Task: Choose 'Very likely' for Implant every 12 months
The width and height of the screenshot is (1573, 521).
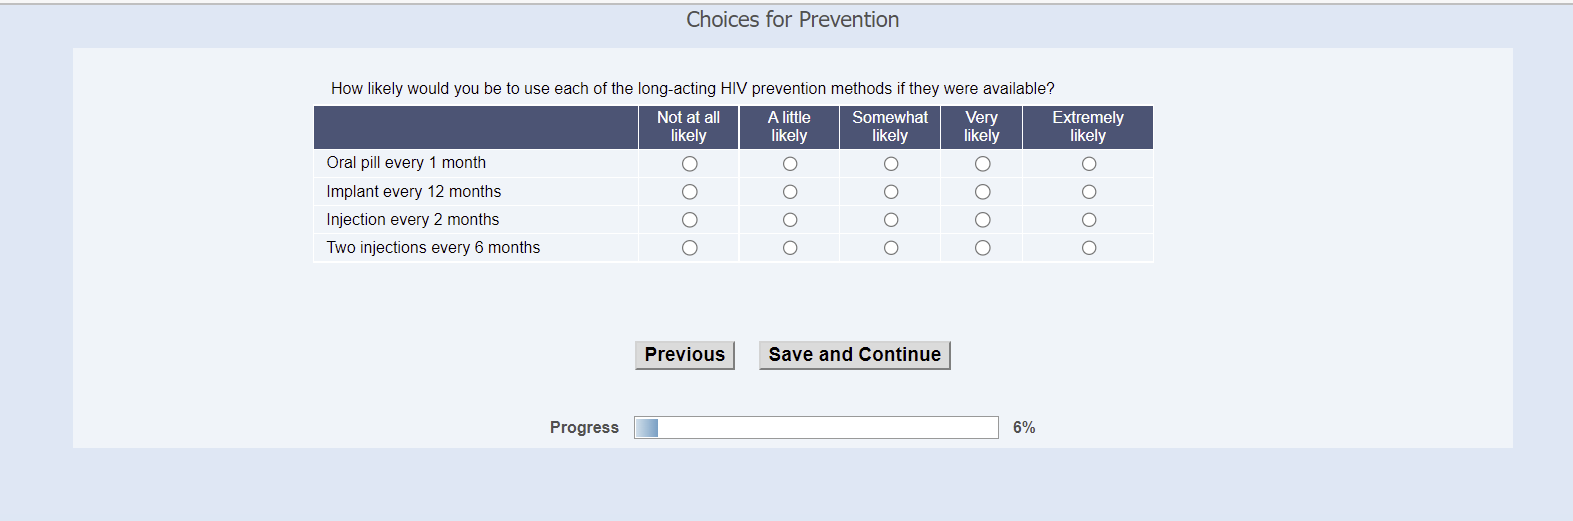Action: 983,192
